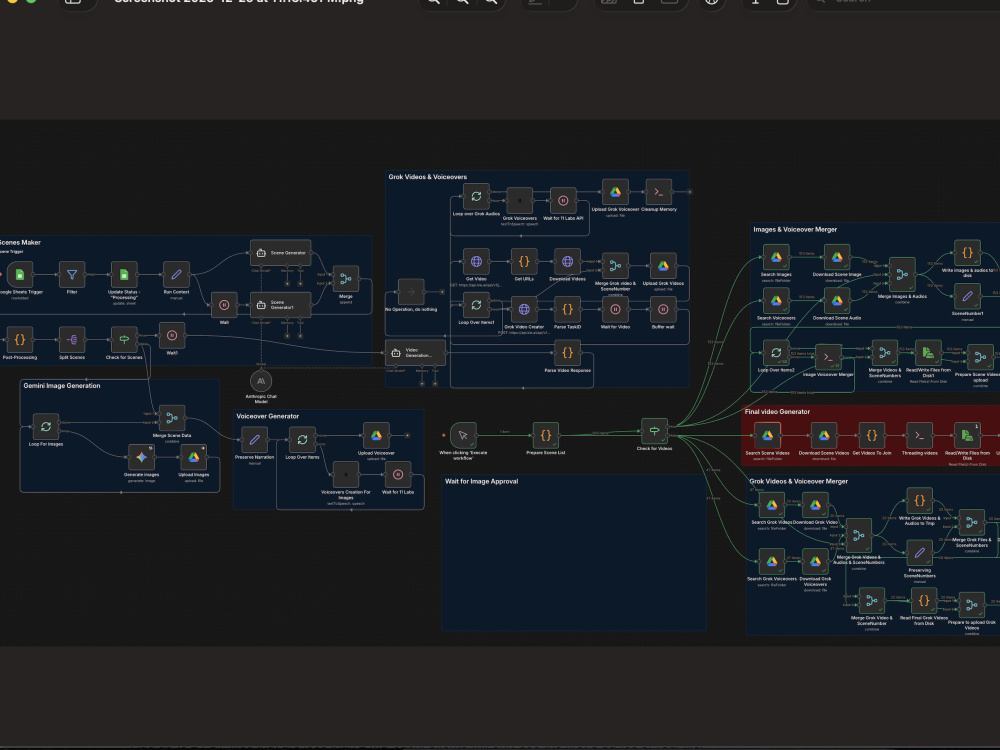Open the Scene Generator agent node
Image resolution: width=1000 pixels, height=750 pixels.
(281, 253)
